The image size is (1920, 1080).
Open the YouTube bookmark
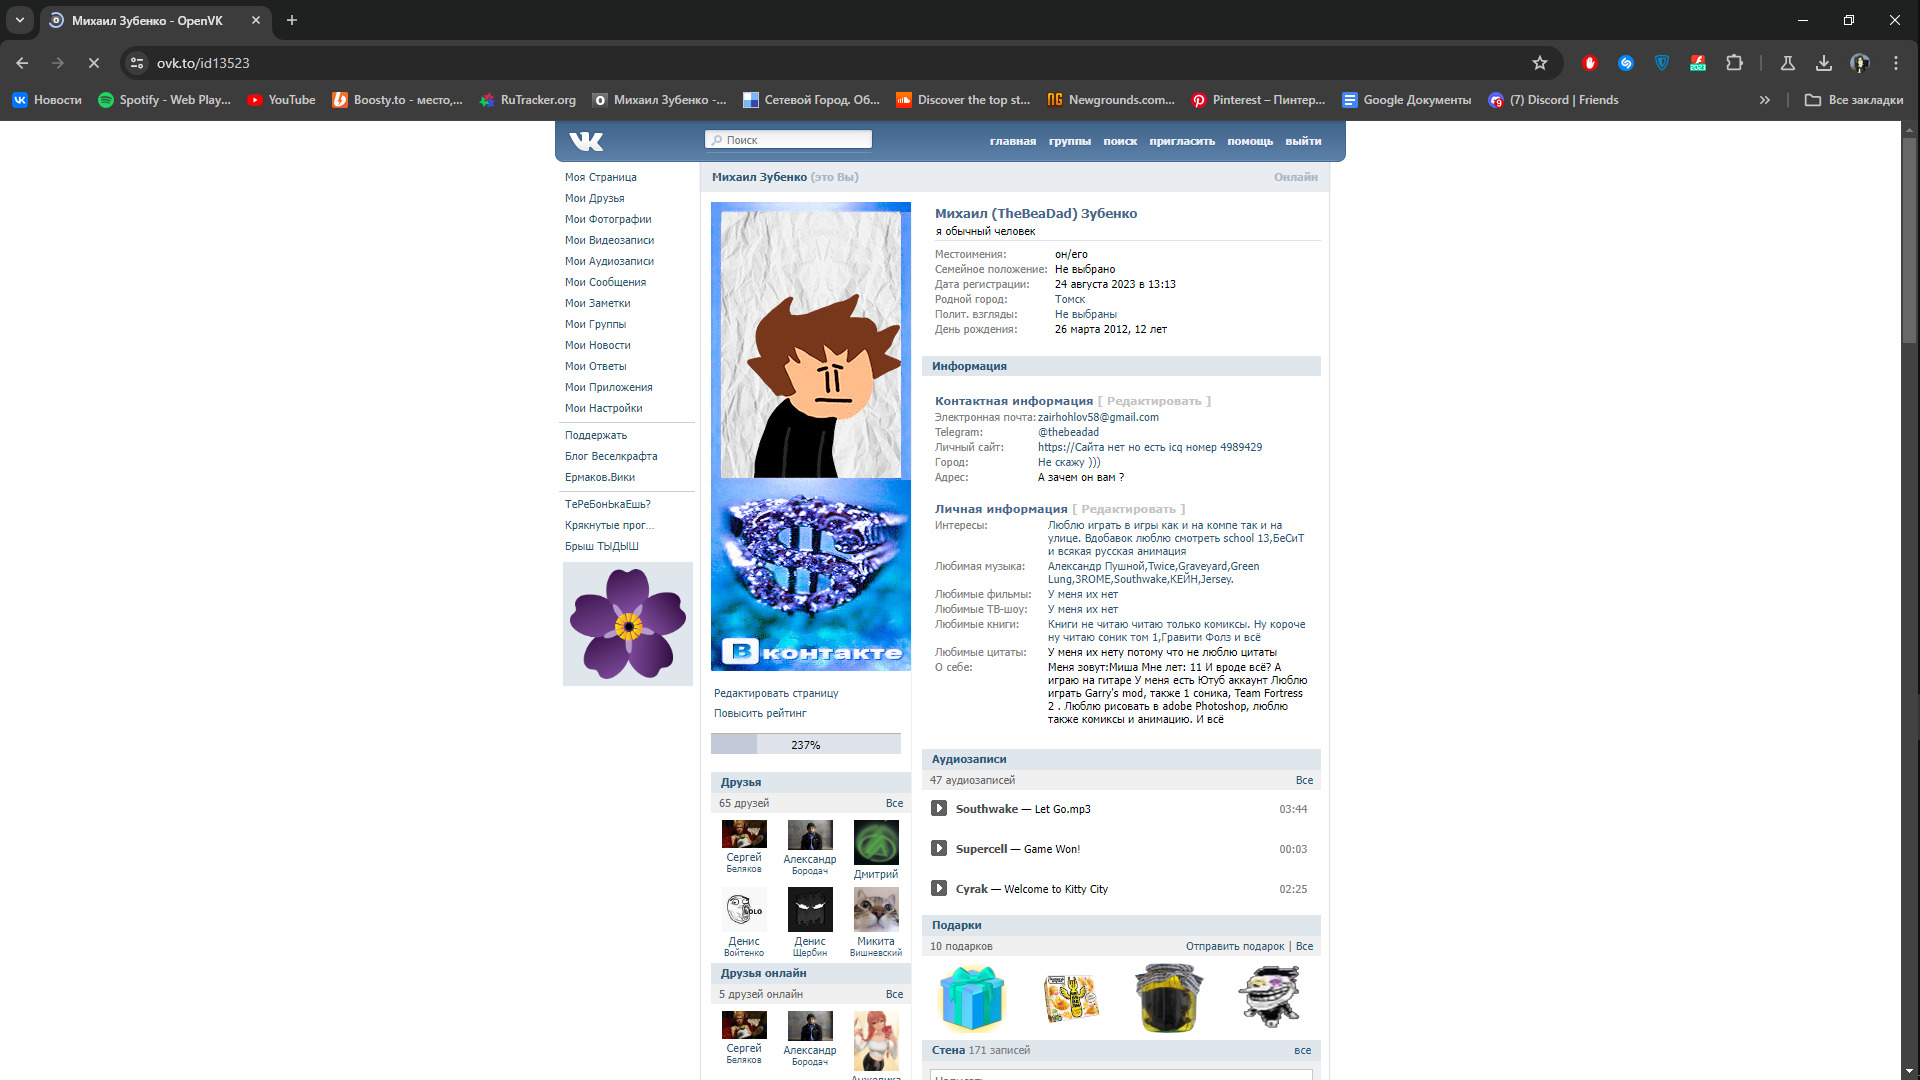pyautogui.click(x=281, y=100)
